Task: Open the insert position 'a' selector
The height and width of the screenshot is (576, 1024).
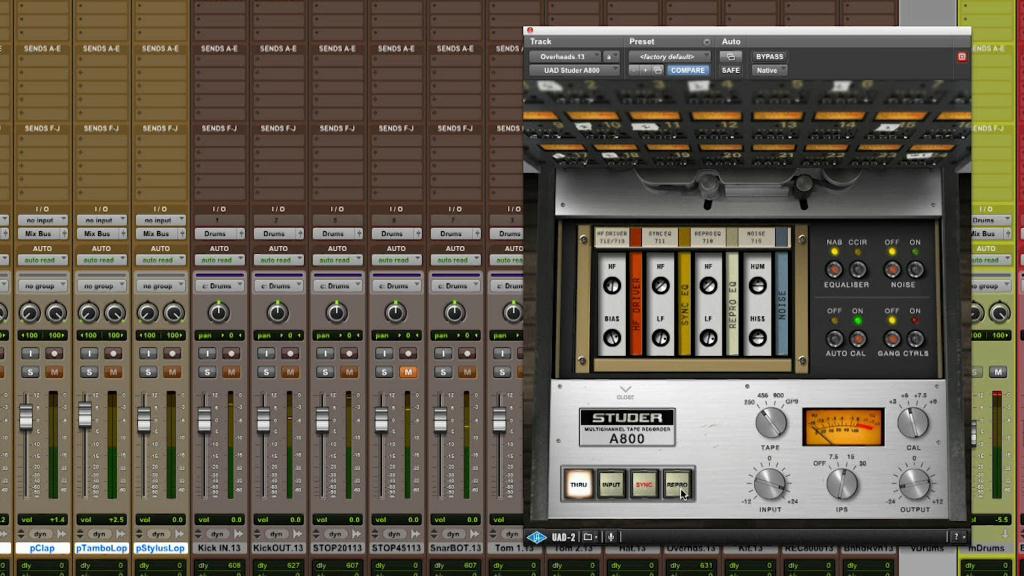Action: click(611, 57)
